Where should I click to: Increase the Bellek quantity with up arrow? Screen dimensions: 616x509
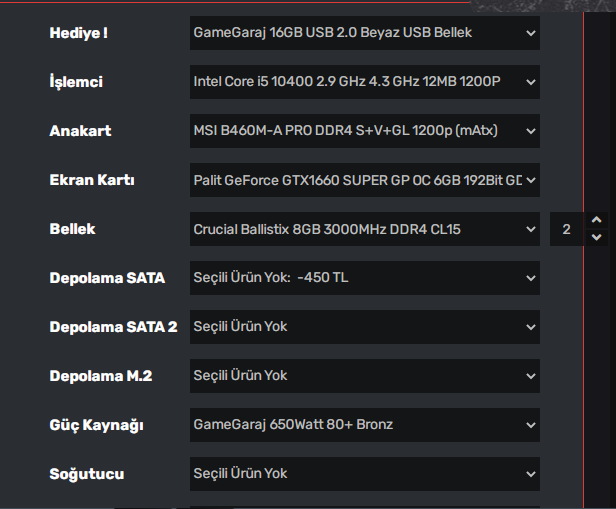[597, 221]
